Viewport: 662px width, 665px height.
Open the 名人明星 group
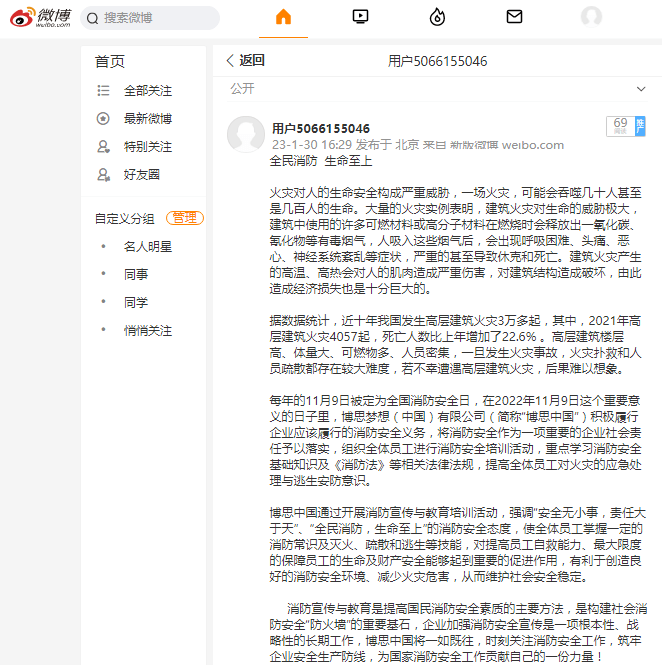click(148, 247)
